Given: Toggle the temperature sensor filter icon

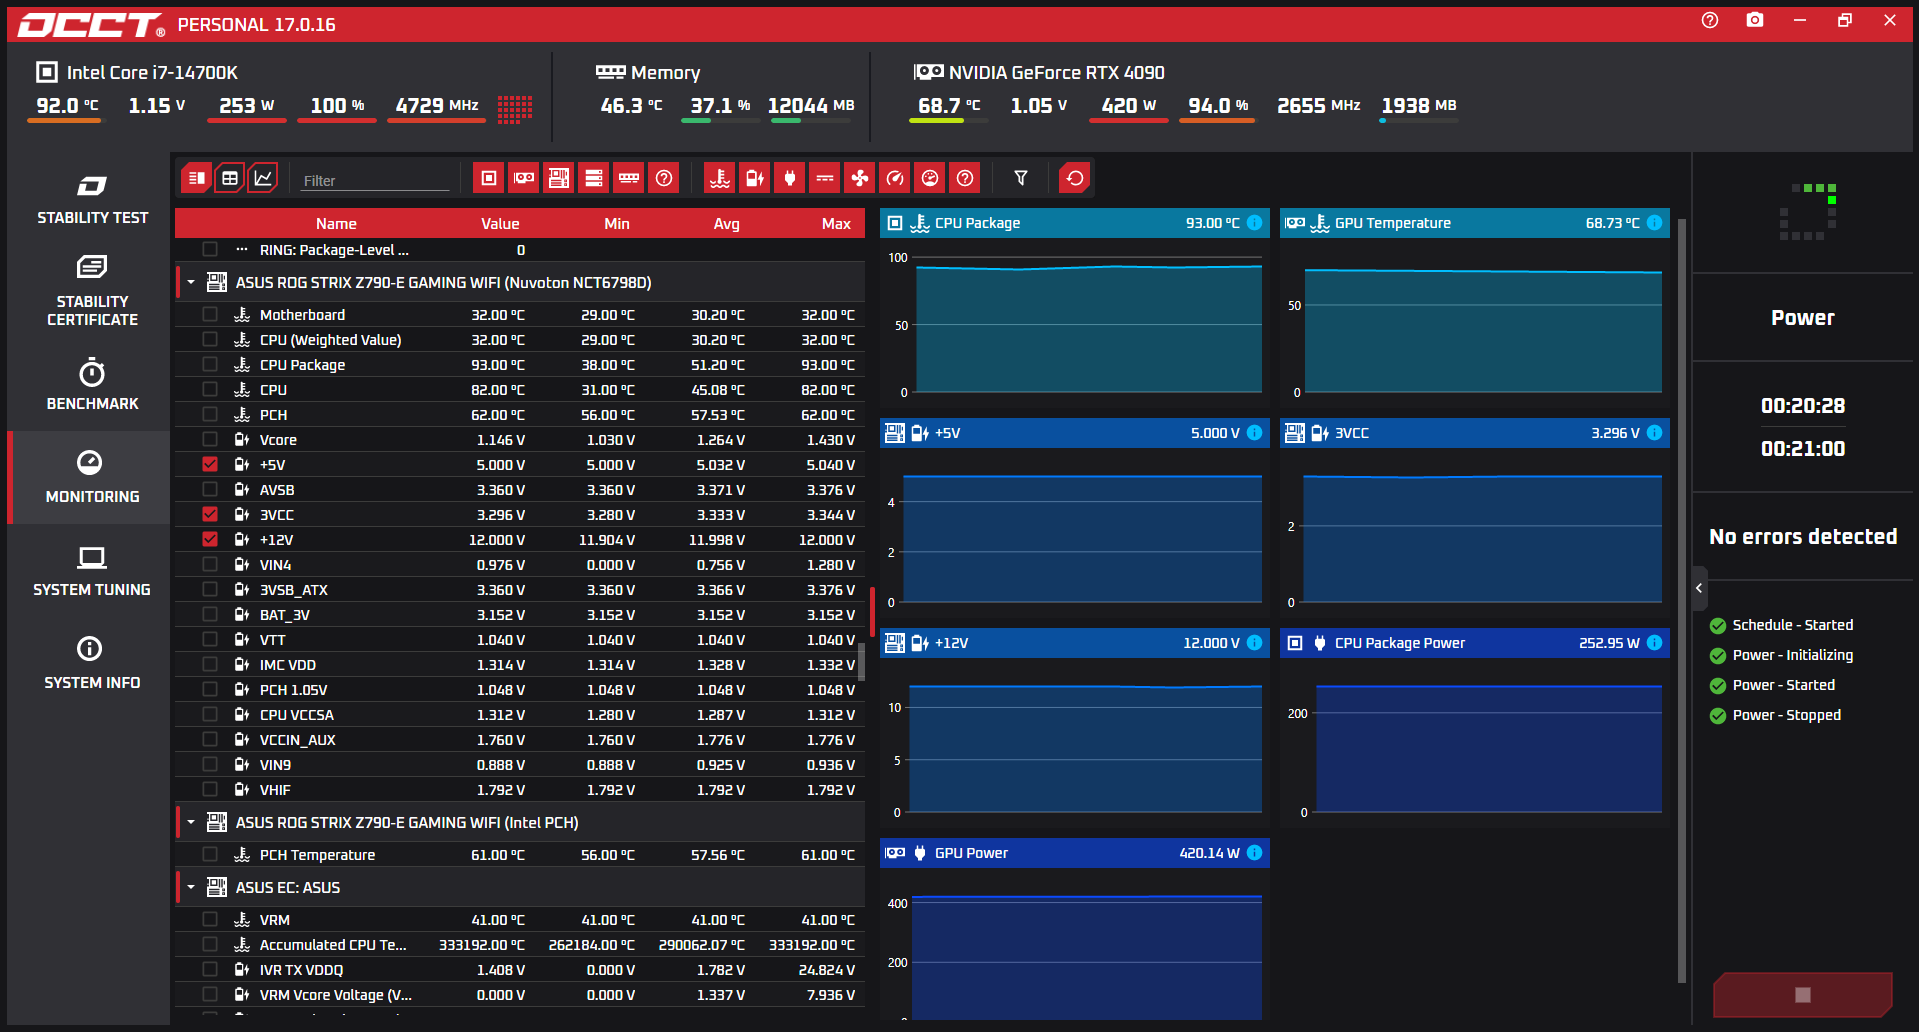Looking at the screenshot, I should pos(720,178).
